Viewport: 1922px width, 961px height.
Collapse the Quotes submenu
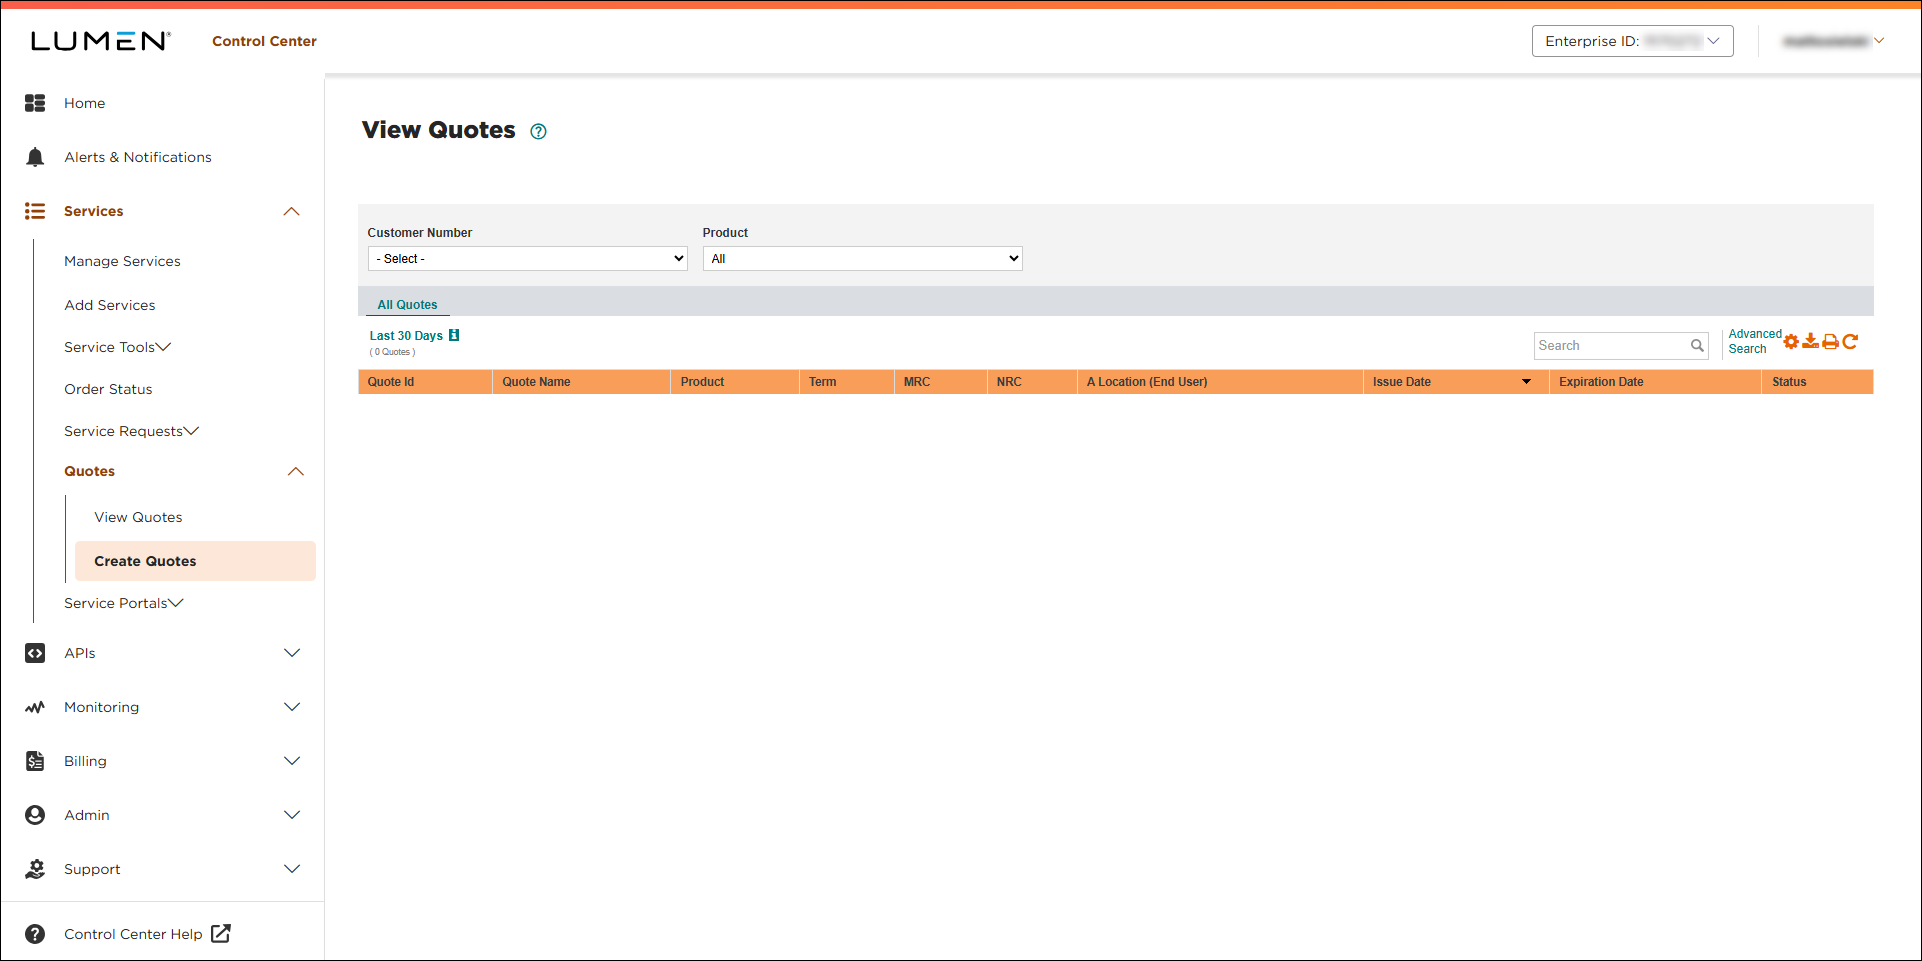coord(295,472)
